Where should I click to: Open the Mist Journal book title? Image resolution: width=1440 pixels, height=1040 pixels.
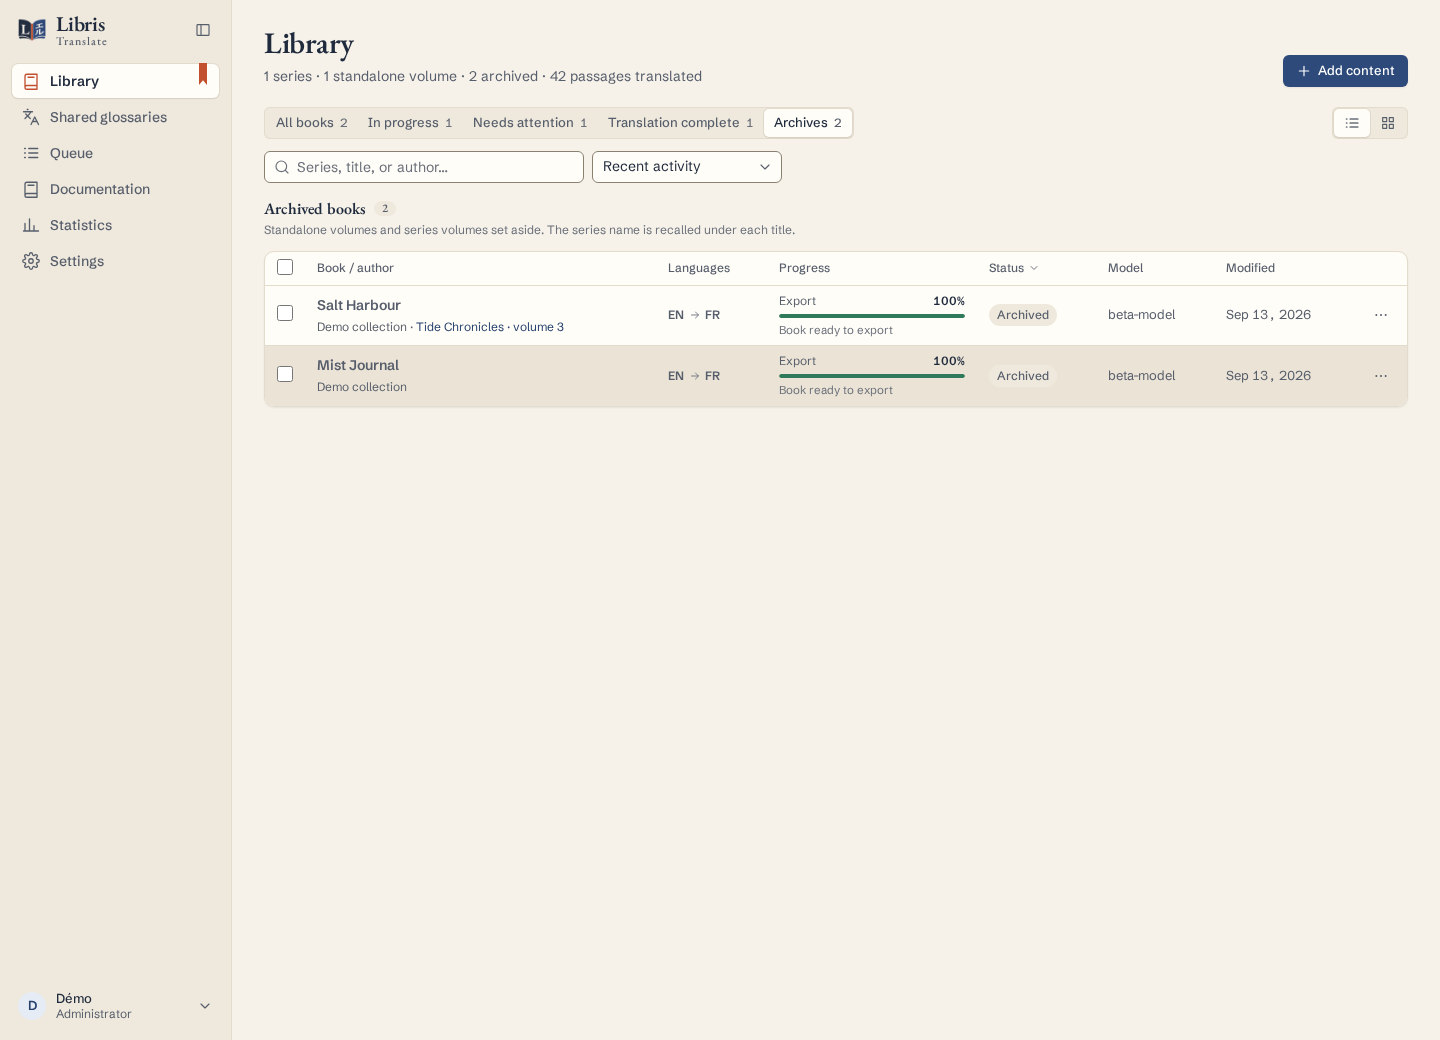pos(358,365)
